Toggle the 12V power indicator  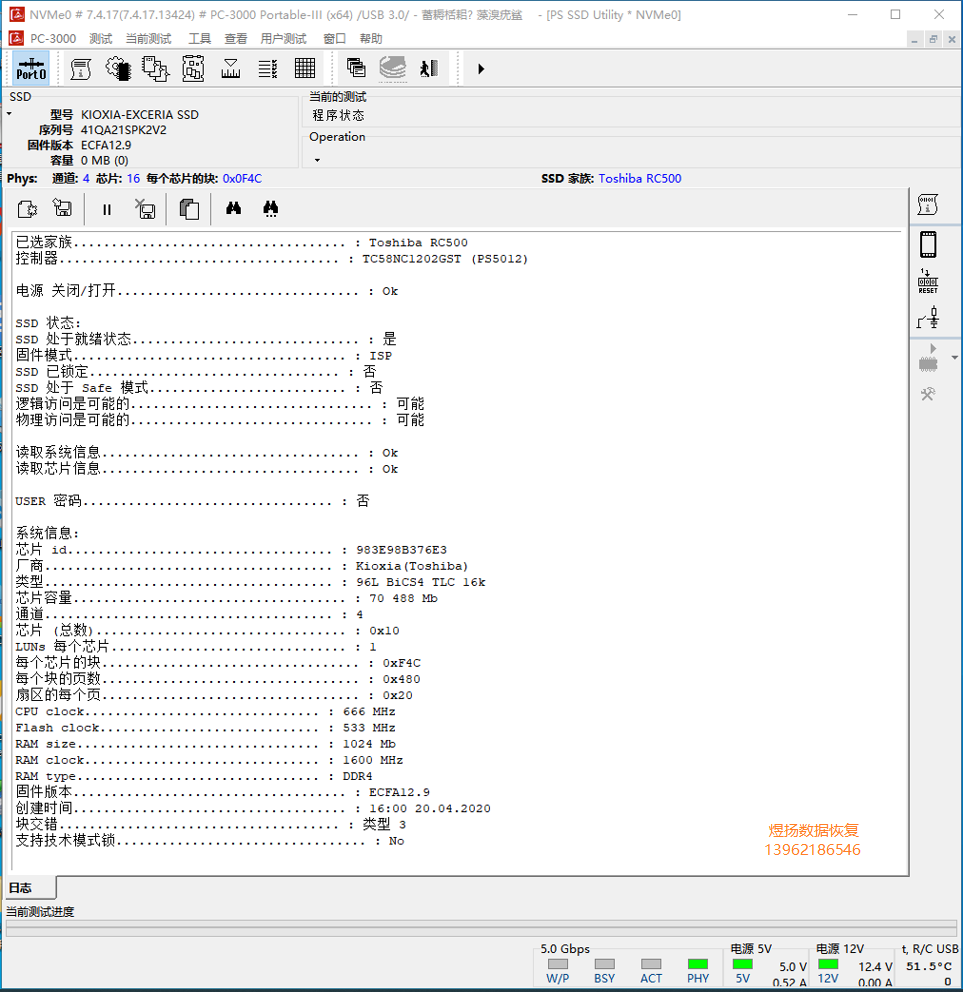(828, 964)
